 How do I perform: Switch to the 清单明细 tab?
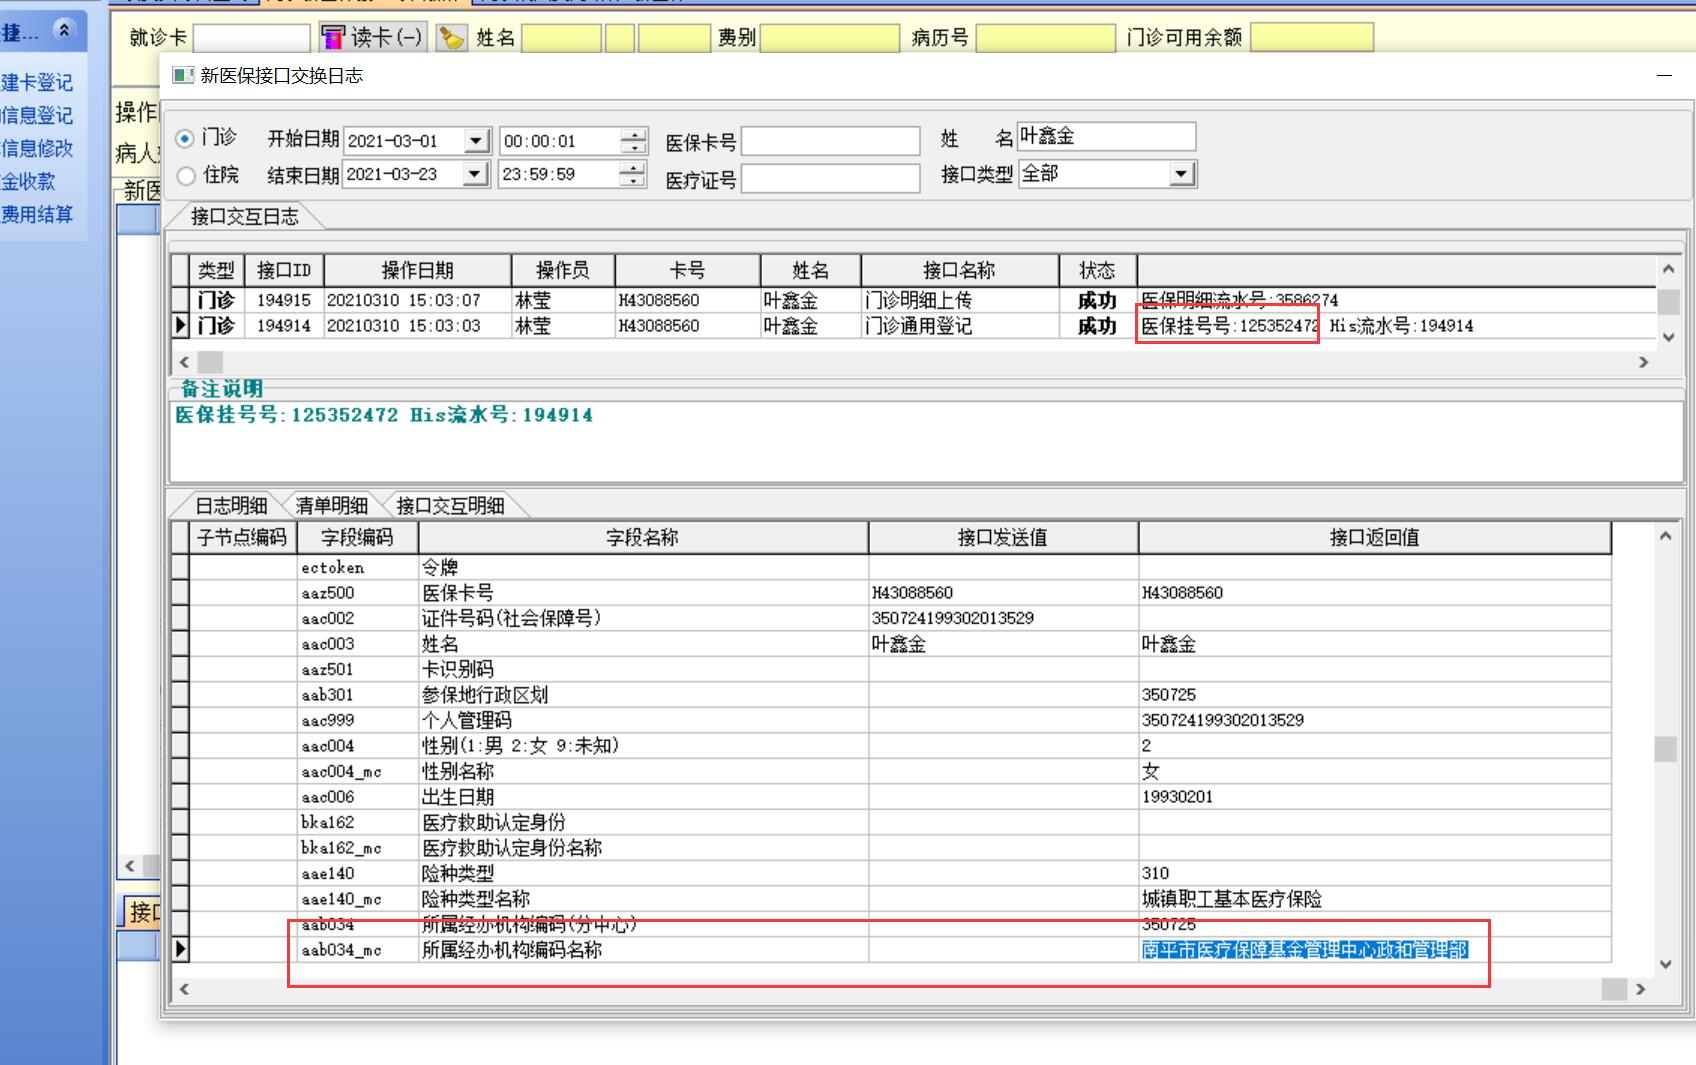point(332,506)
